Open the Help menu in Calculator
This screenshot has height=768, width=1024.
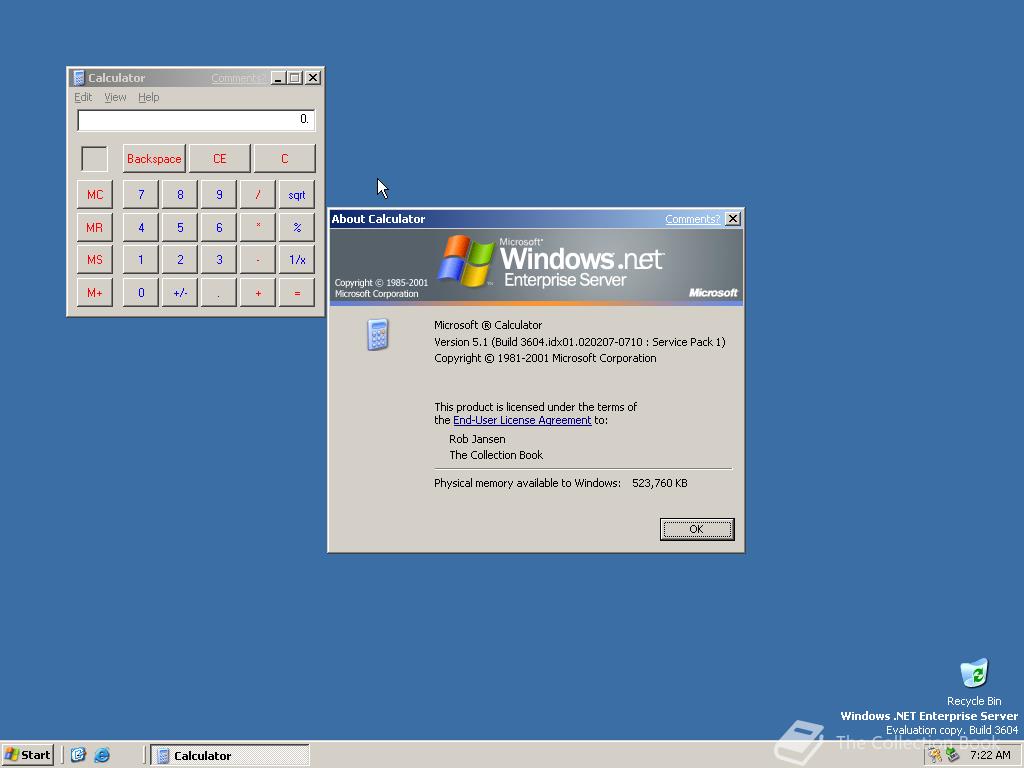click(x=148, y=97)
